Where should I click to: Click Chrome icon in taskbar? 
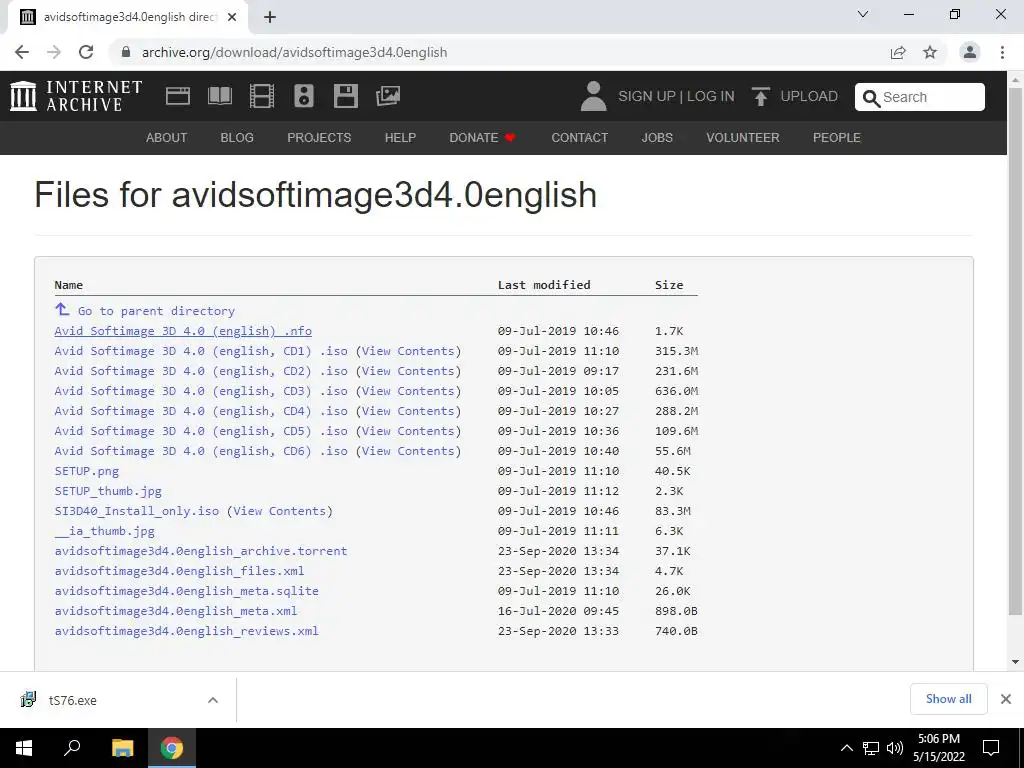pos(172,748)
